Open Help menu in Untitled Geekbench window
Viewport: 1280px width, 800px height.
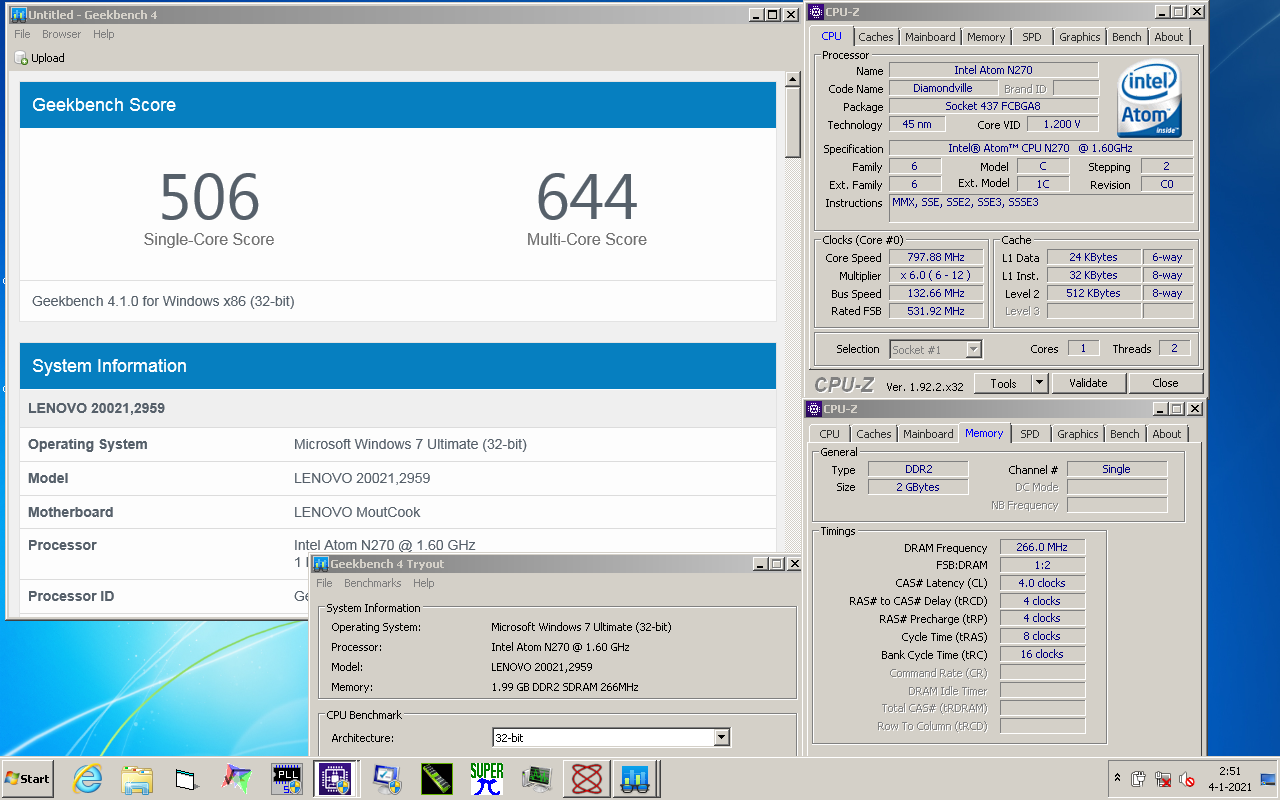[x=104, y=34]
